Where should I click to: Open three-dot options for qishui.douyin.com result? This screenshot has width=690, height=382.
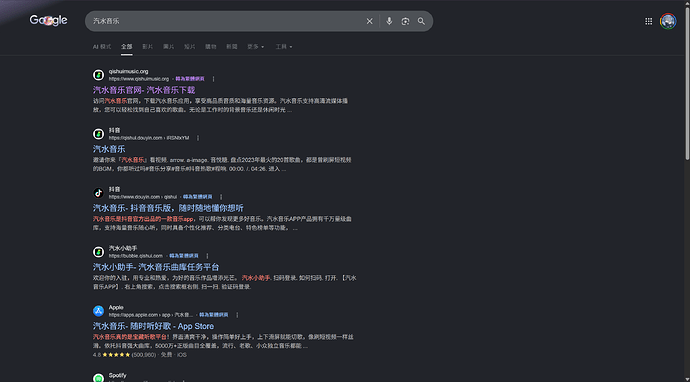198,138
